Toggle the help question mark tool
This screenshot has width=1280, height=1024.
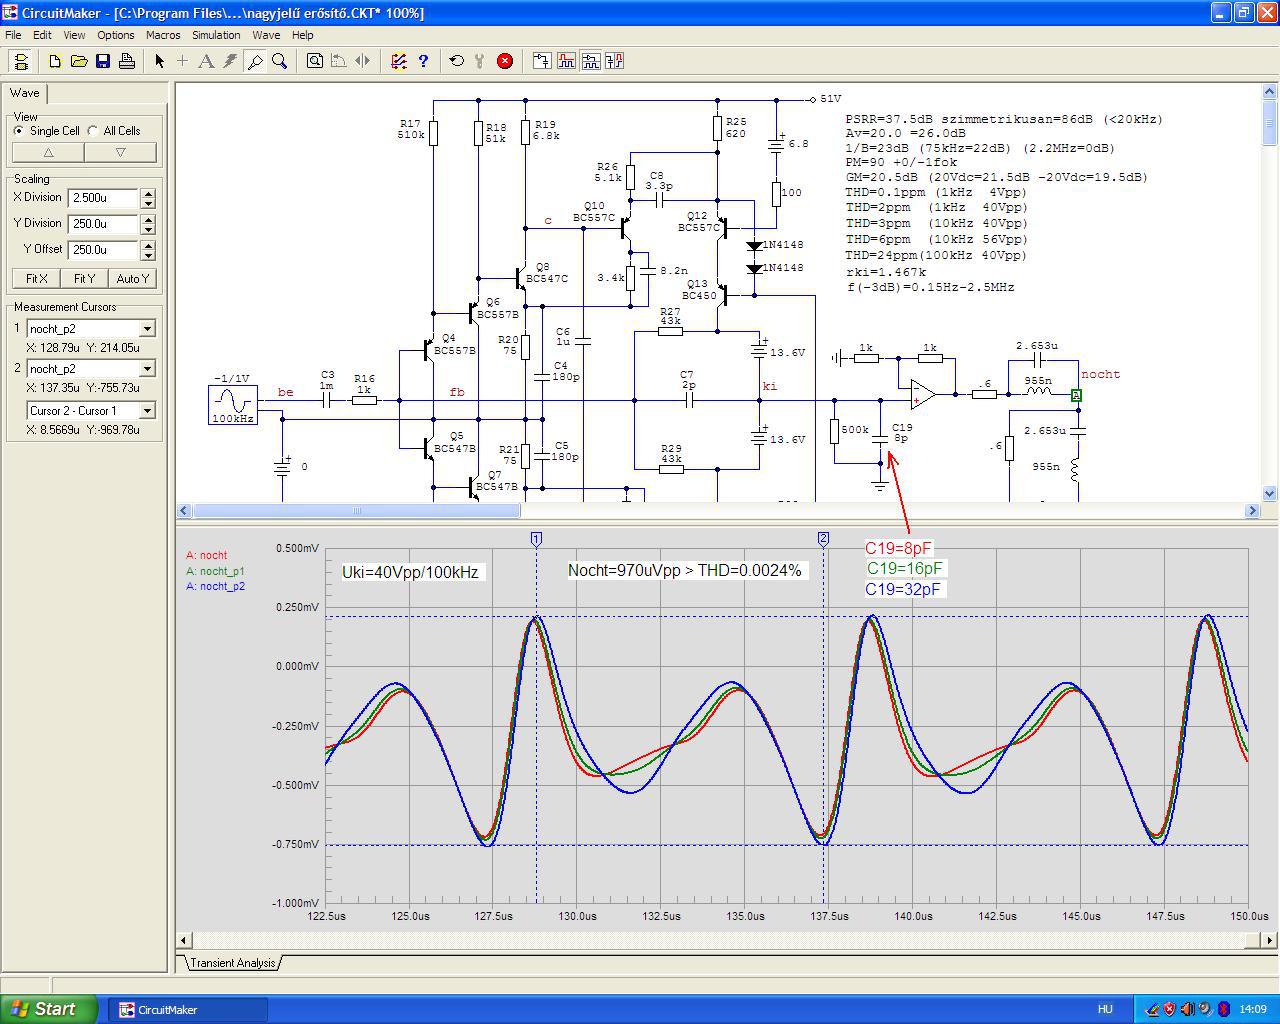(x=423, y=61)
